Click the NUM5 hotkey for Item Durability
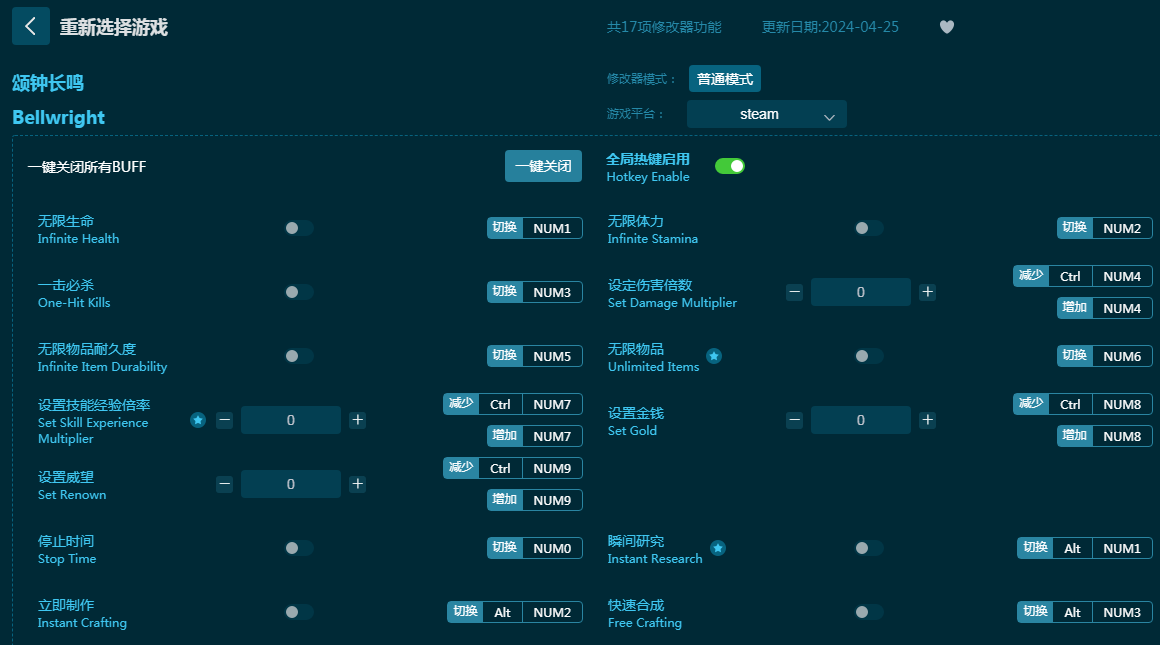Image resolution: width=1160 pixels, height=645 pixels. point(535,356)
